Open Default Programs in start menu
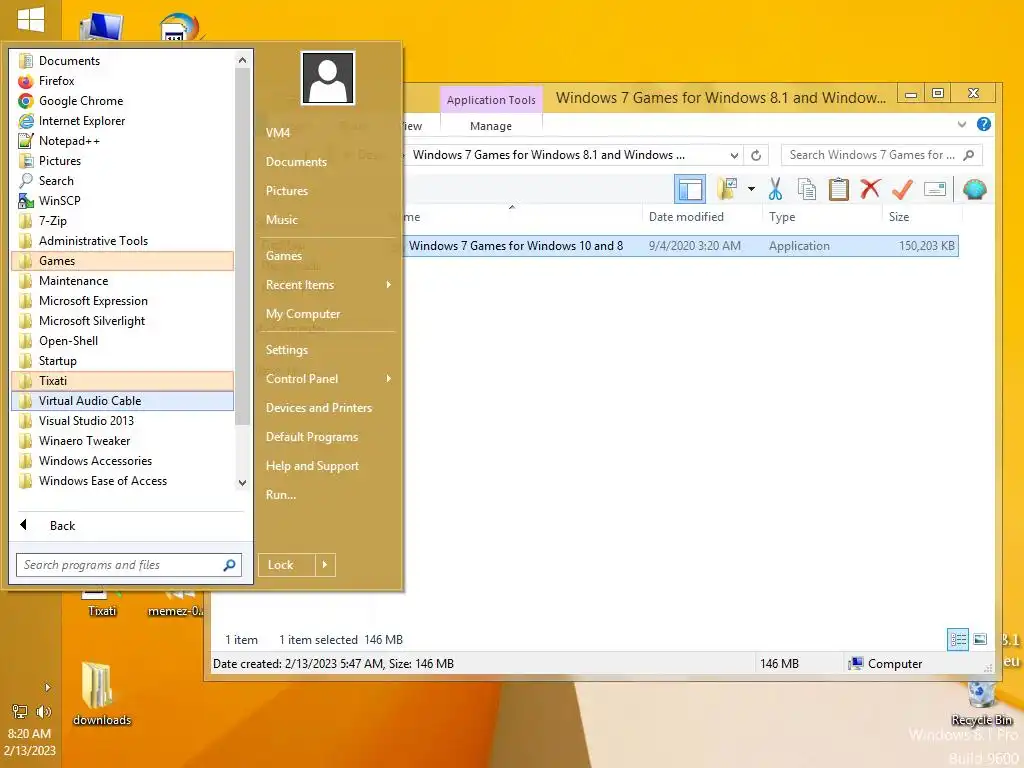 (x=328, y=437)
